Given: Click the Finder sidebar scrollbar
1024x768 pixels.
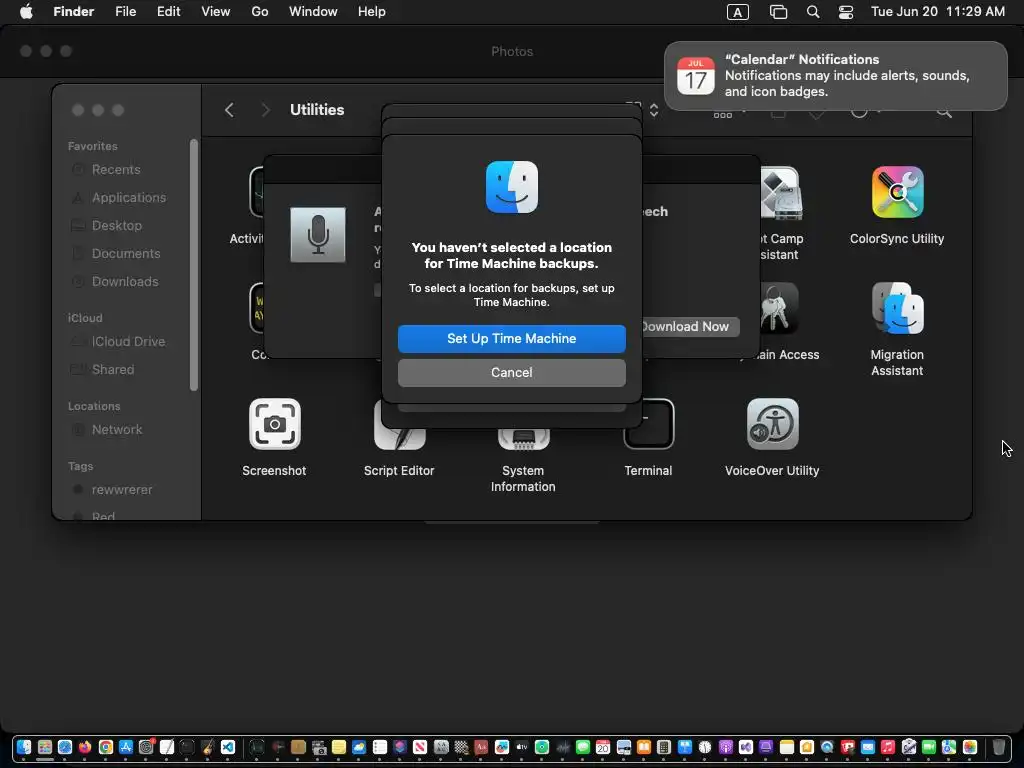Looking at the screenshot, I should pyautogui.click(x=193, y=264).
